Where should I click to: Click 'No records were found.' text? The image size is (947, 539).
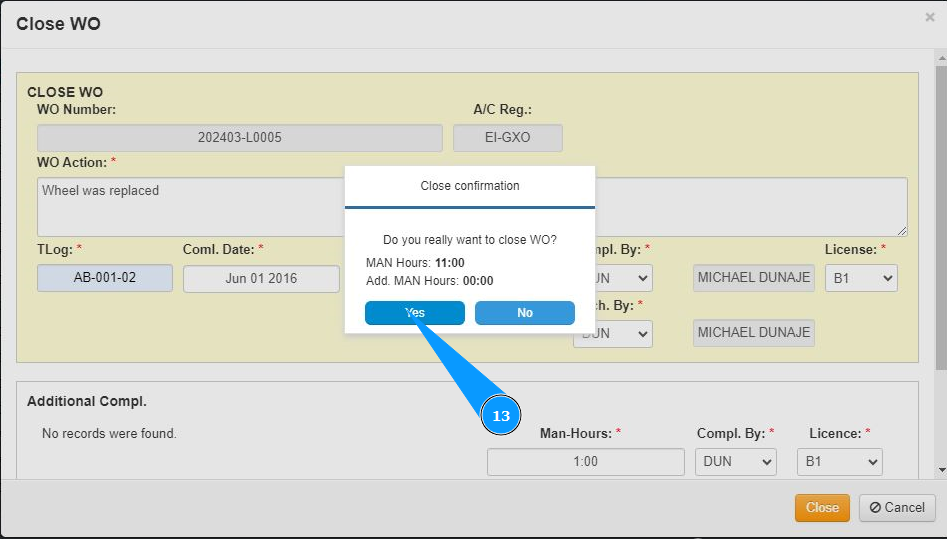point(109,434)
